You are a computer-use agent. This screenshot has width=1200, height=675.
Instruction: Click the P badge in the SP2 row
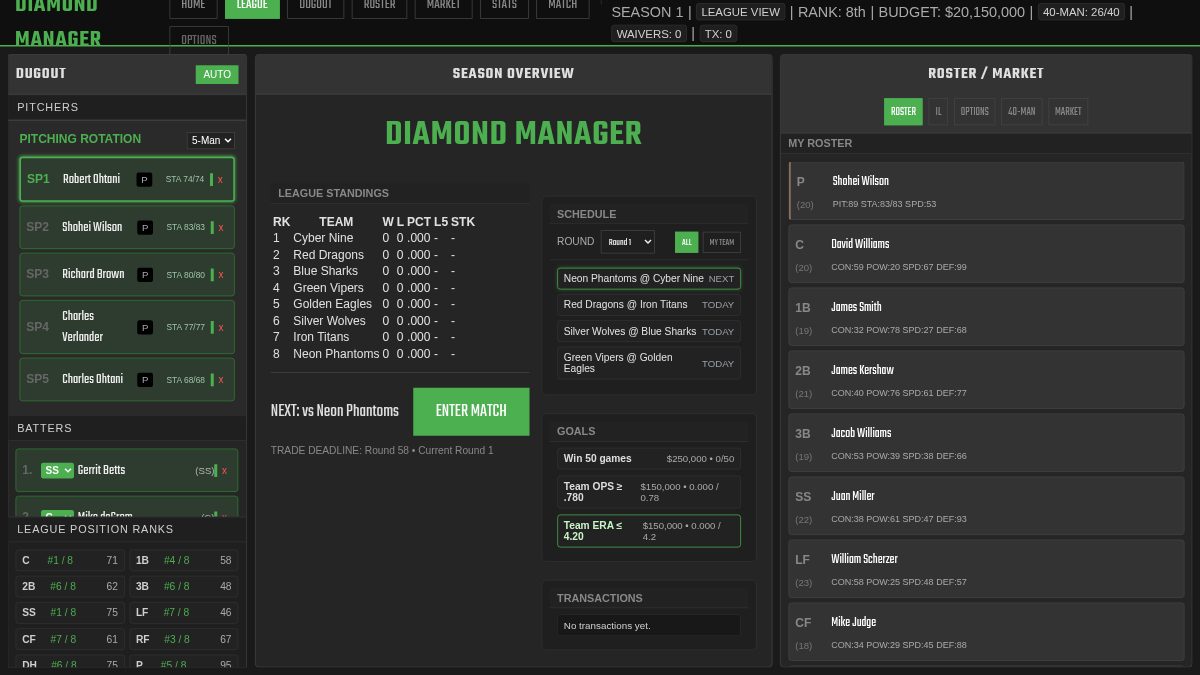144,228
